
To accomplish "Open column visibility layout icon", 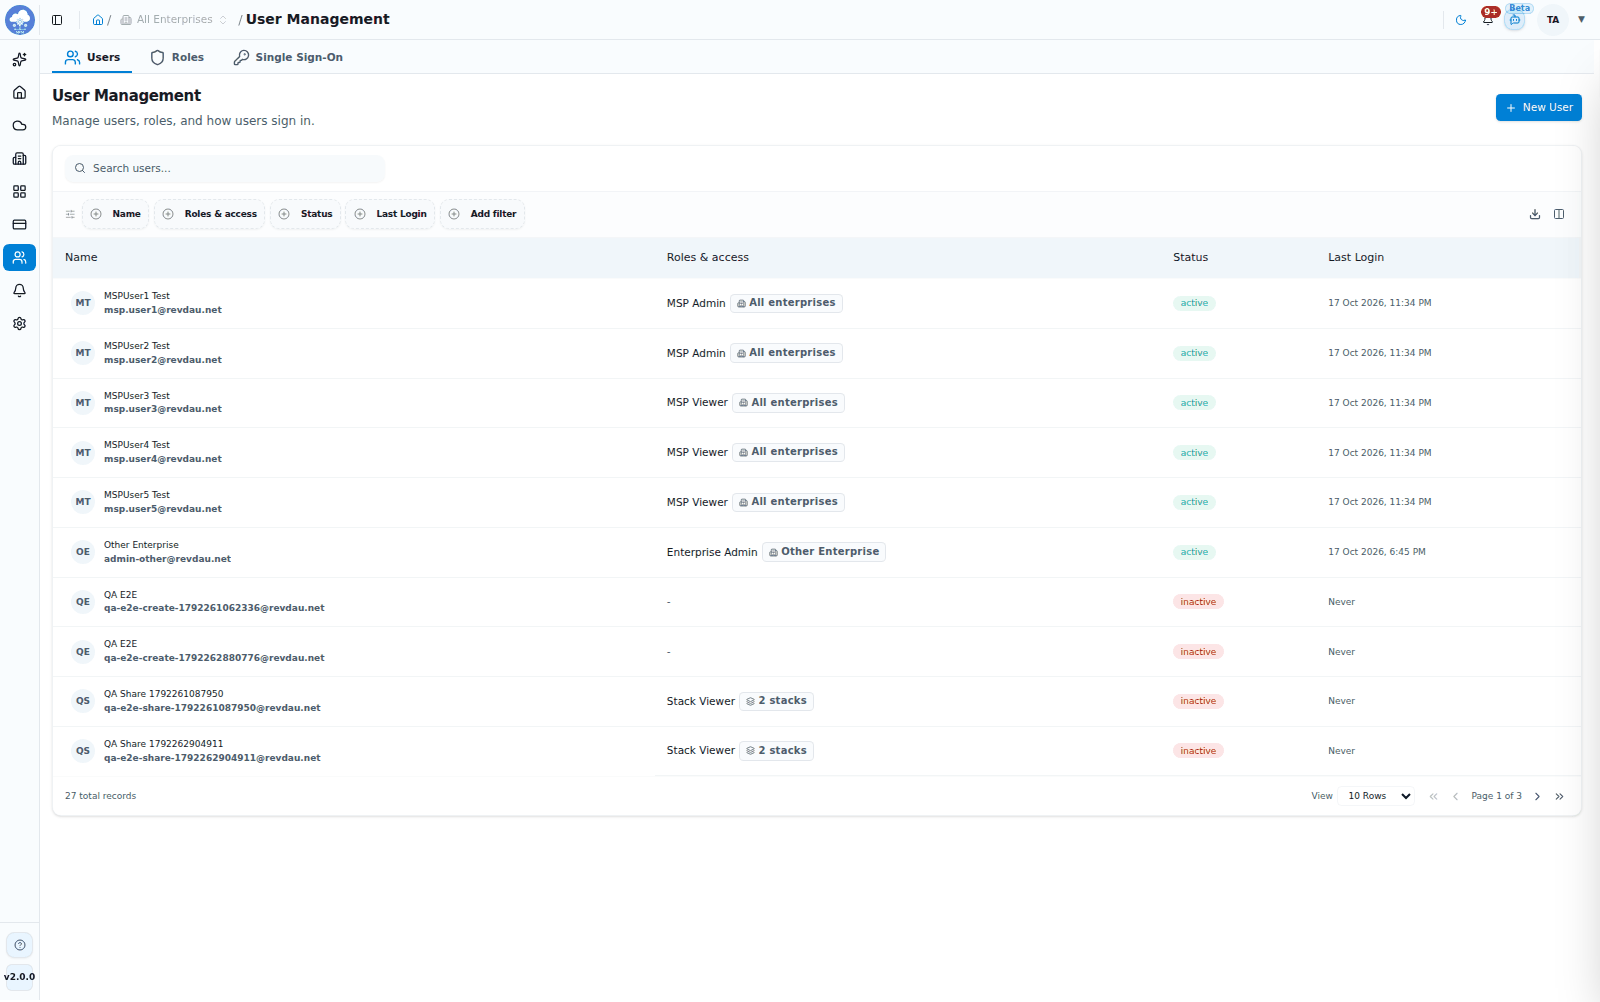I will click(x=1559, y=214).
